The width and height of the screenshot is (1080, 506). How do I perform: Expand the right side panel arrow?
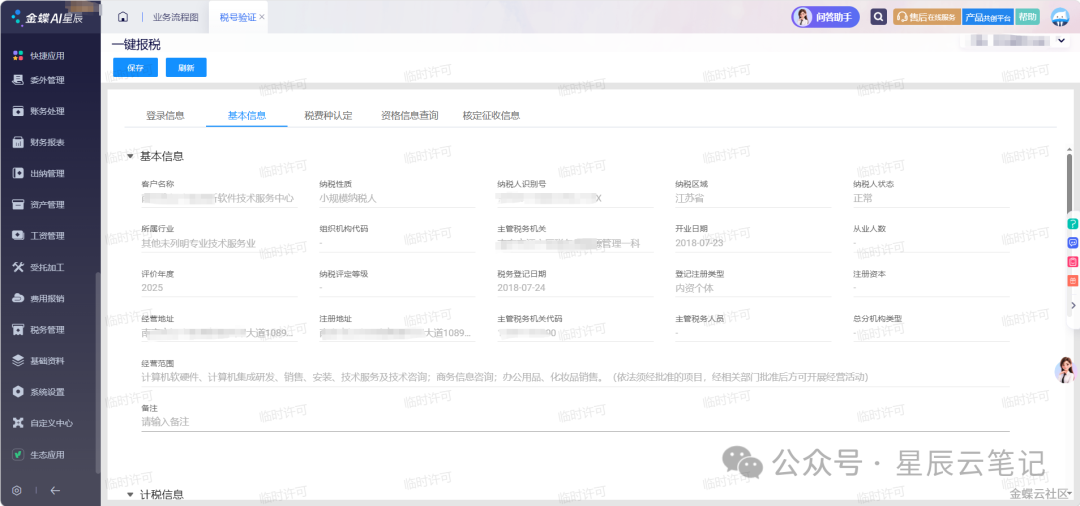click(1073, 305)
